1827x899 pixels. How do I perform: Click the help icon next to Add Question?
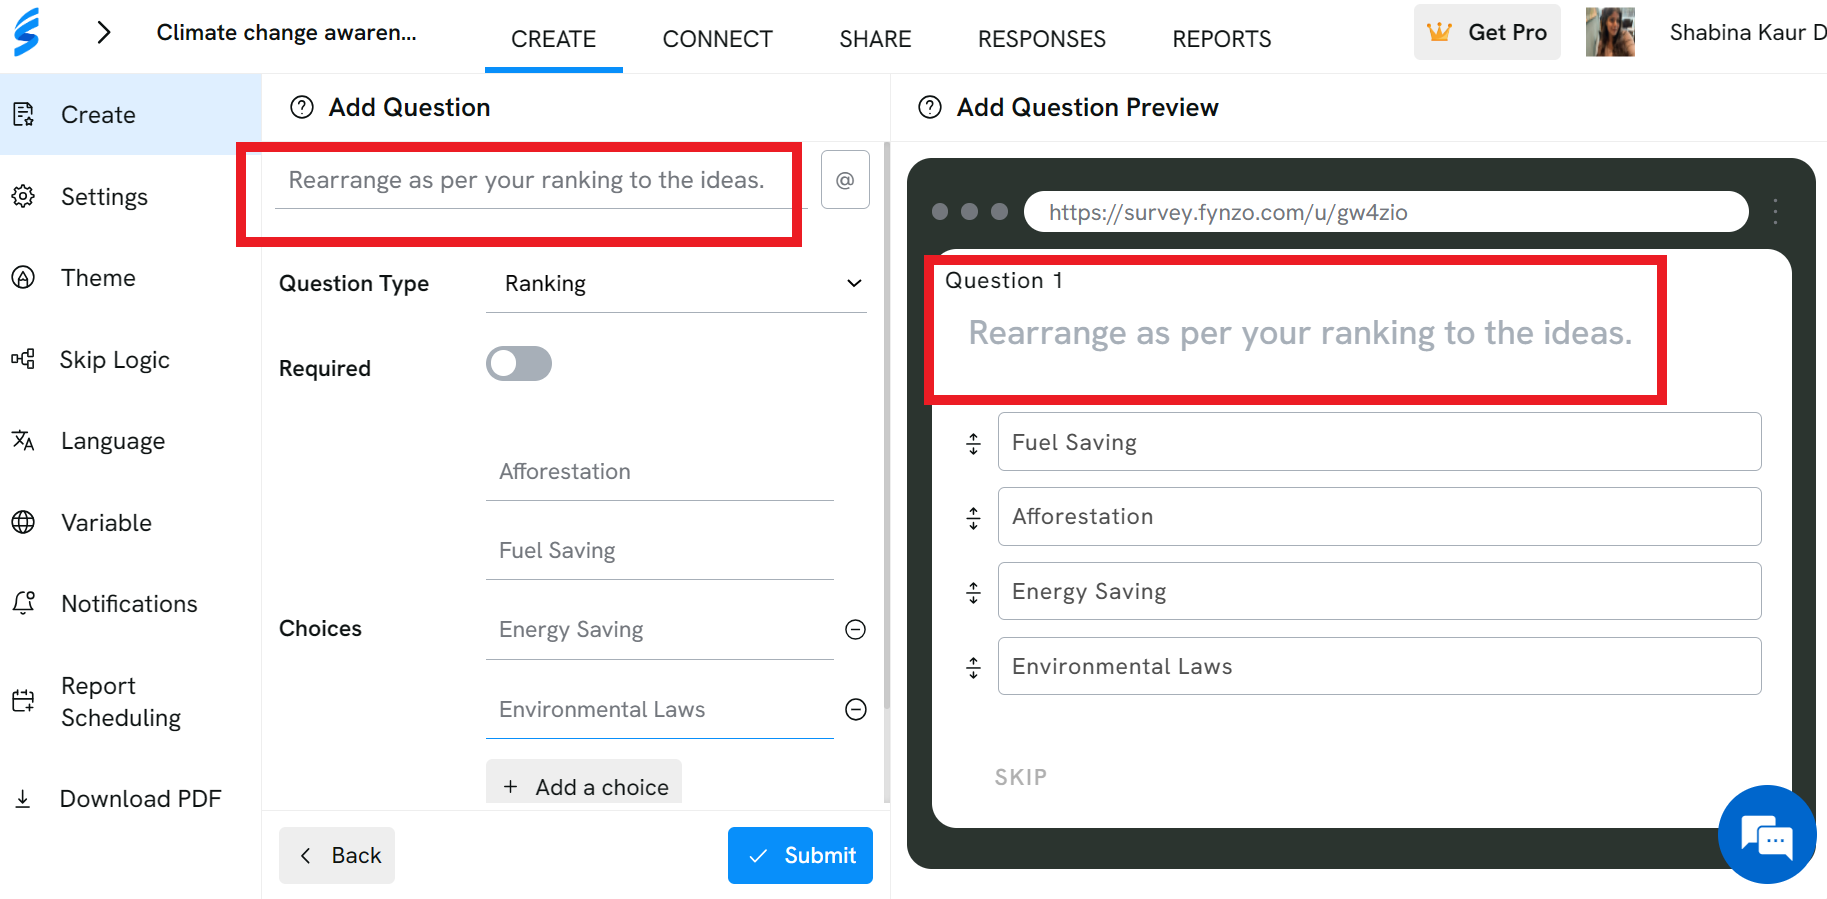point(302,107)
